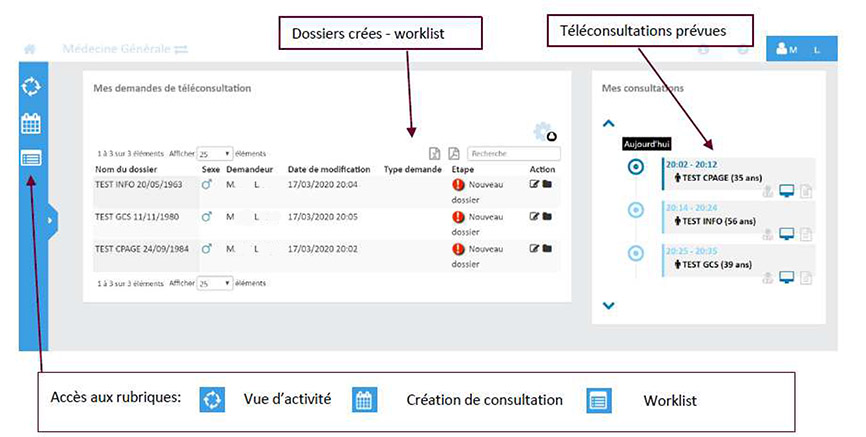Viewport: 866px width, 437px height.
Task: Click the alert icon in TEST CPAGE row
Action: (458, 249)
